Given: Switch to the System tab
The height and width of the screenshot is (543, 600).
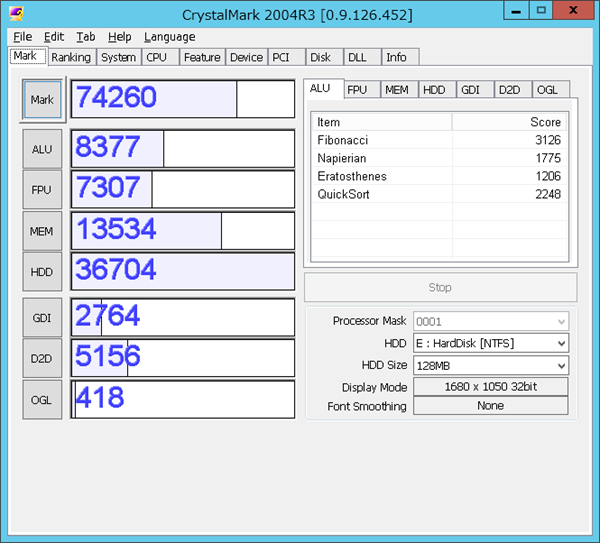Looking at the screenshot, I should pyautogui.click(x=118, y=57).
